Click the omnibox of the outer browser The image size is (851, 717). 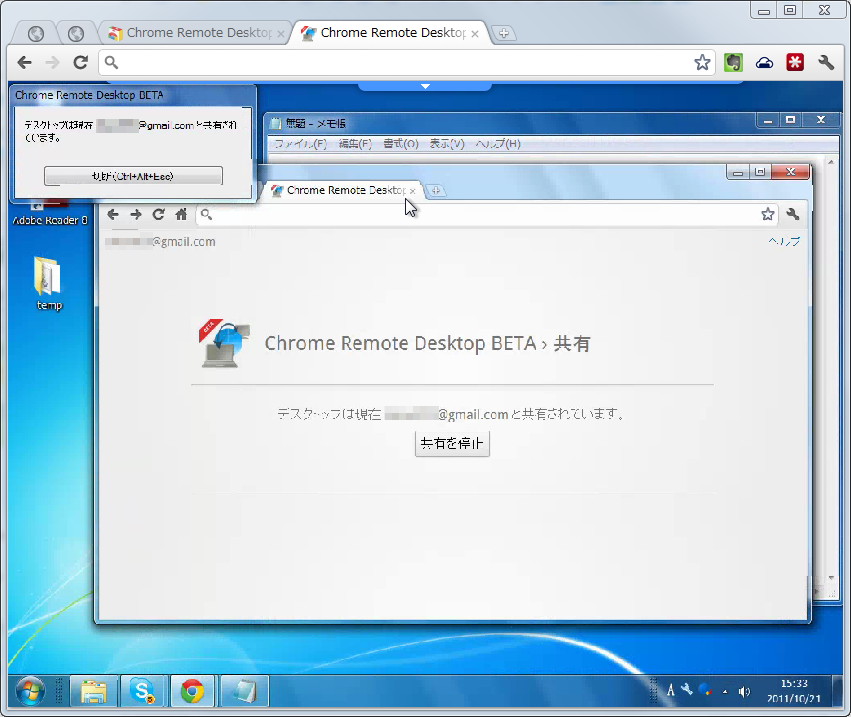pyautogui.click(x=400, y=62)
